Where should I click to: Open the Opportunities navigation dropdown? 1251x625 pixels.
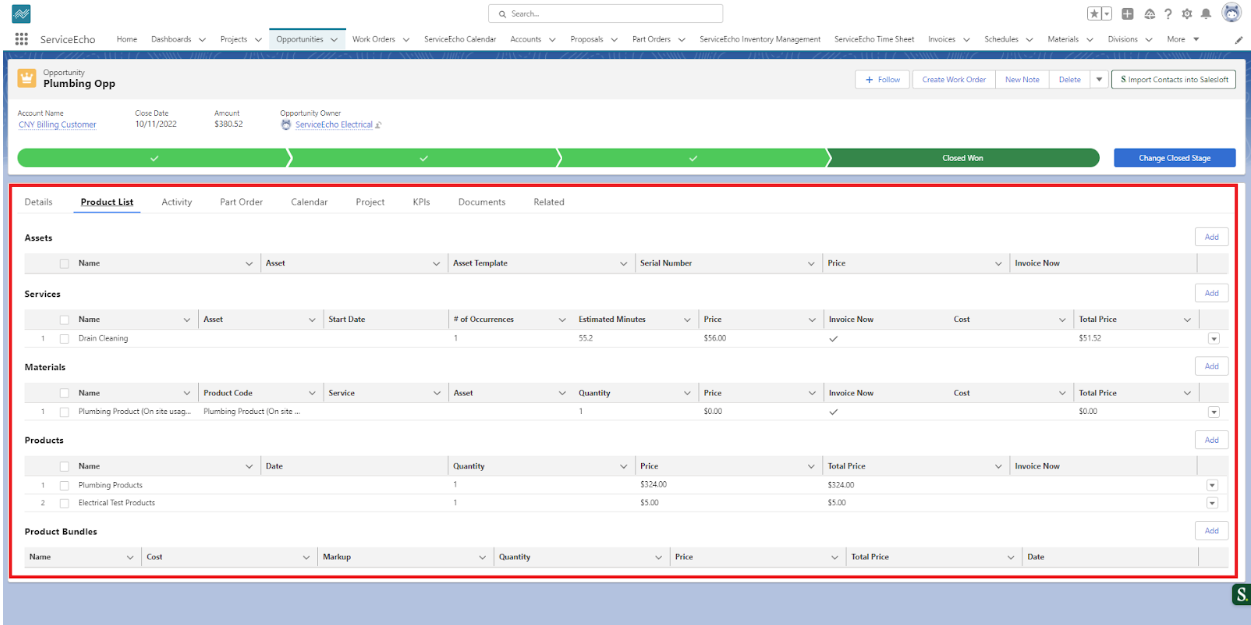335,39
